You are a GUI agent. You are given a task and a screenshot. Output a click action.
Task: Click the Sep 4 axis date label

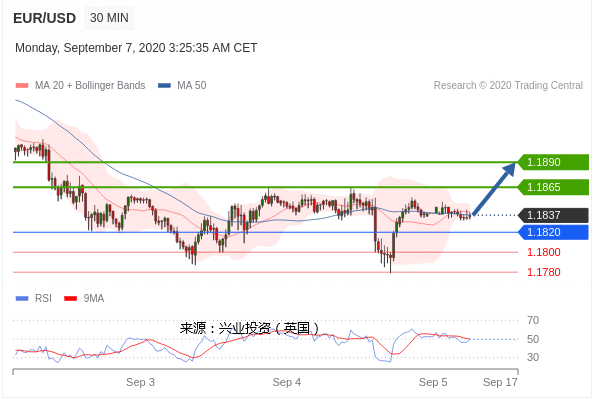pyautogui.click(x=287, y=382)
